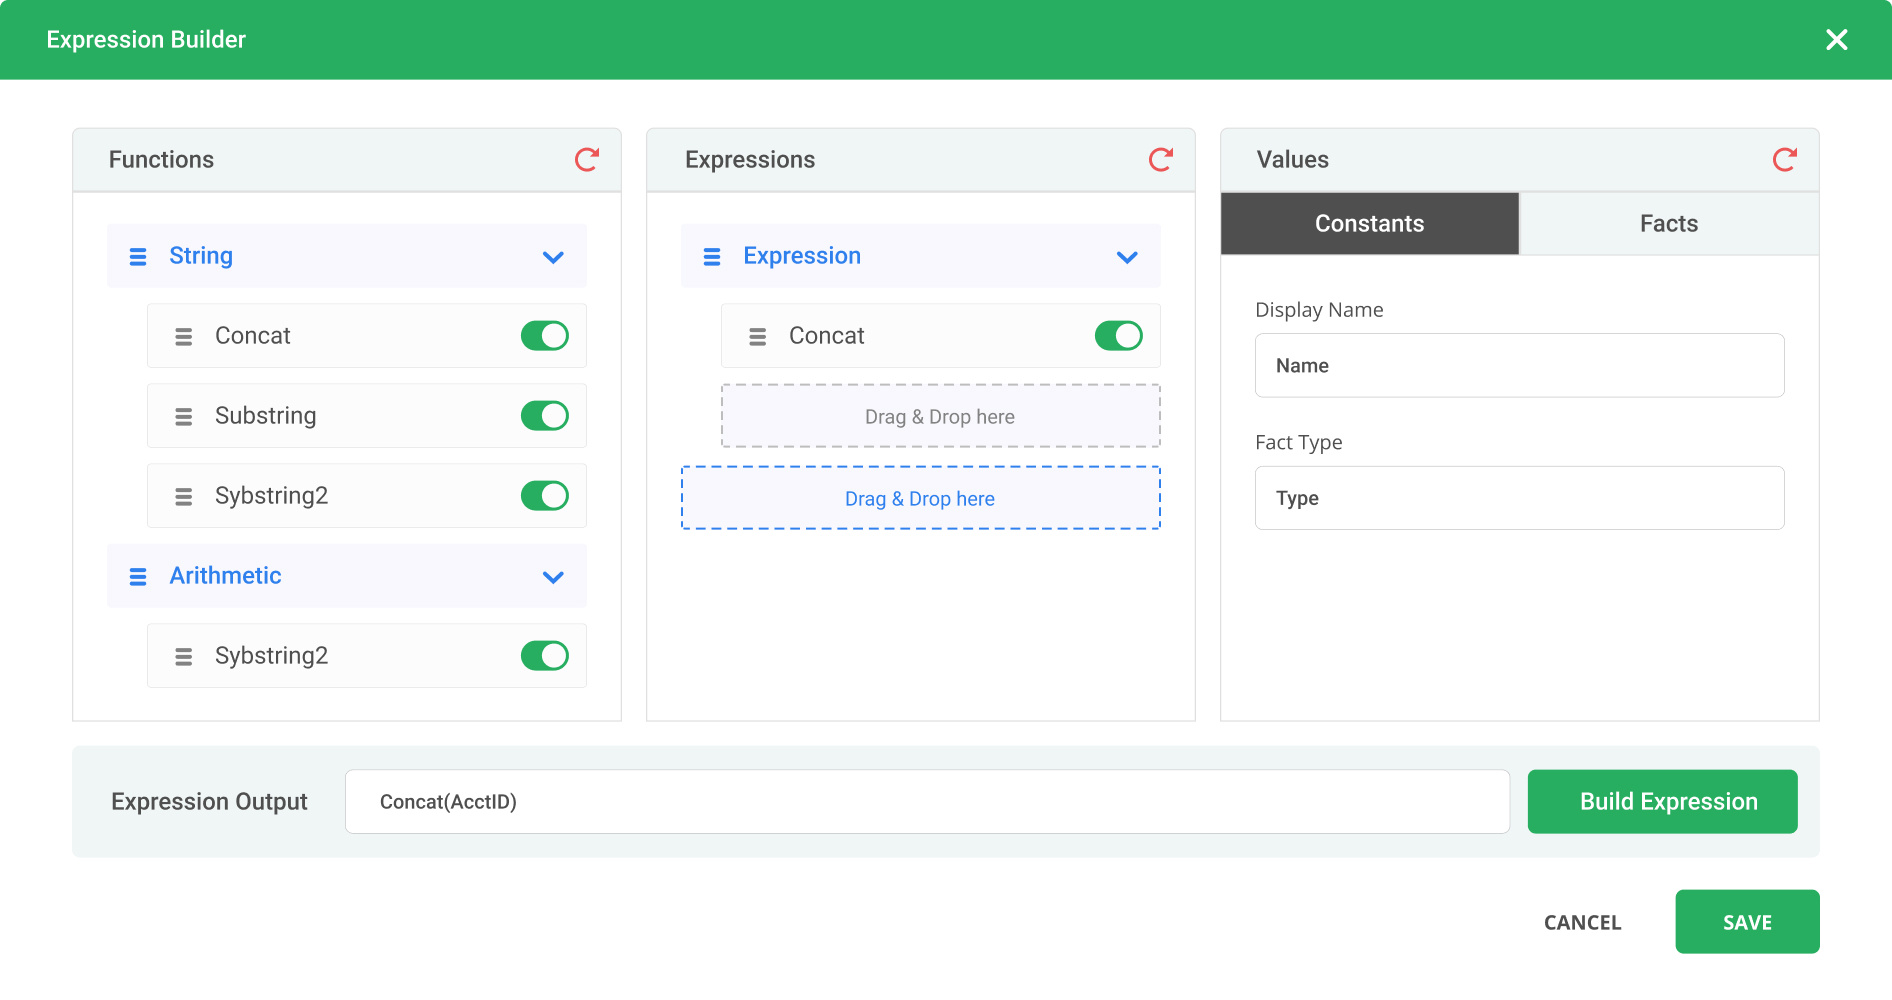Grab drag handle of Sybstring2 under String
Viewport: 1892px width, 1000px height.
tap(184, 497)
